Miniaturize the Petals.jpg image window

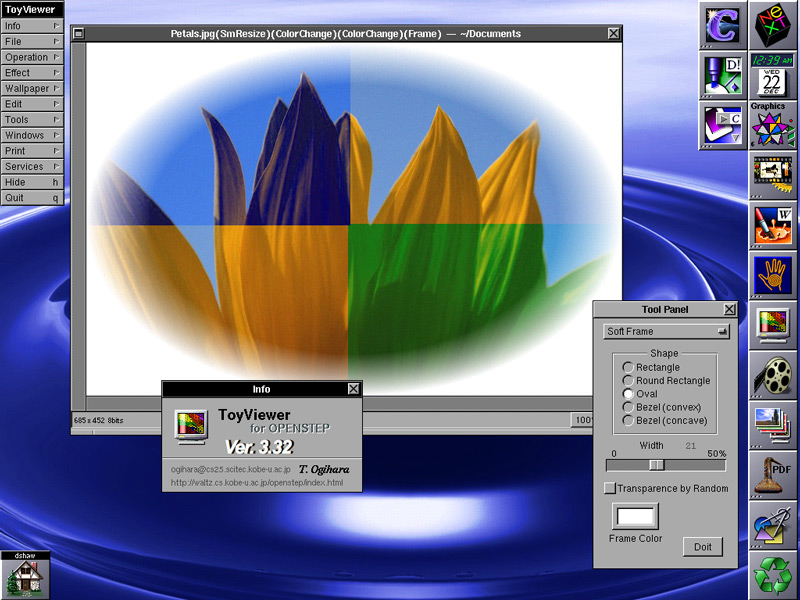79,34
